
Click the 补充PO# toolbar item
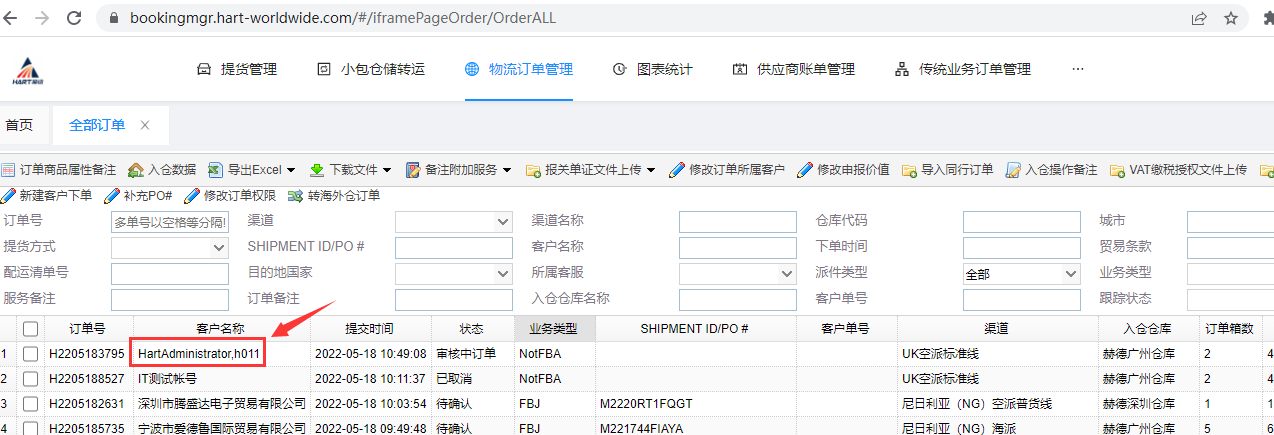click(x=139, y=195)
